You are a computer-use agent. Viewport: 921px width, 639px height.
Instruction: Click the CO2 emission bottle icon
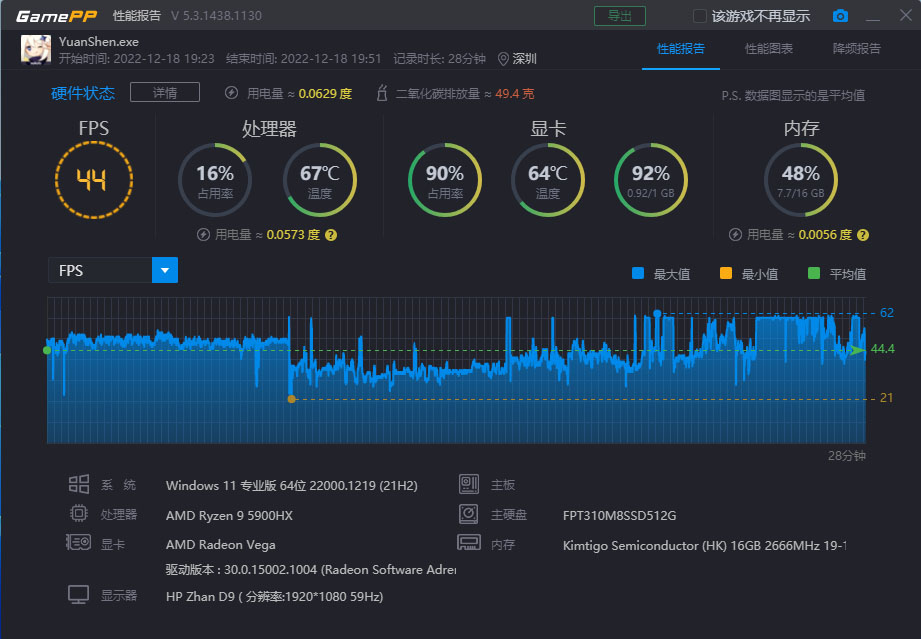[381, 93]
